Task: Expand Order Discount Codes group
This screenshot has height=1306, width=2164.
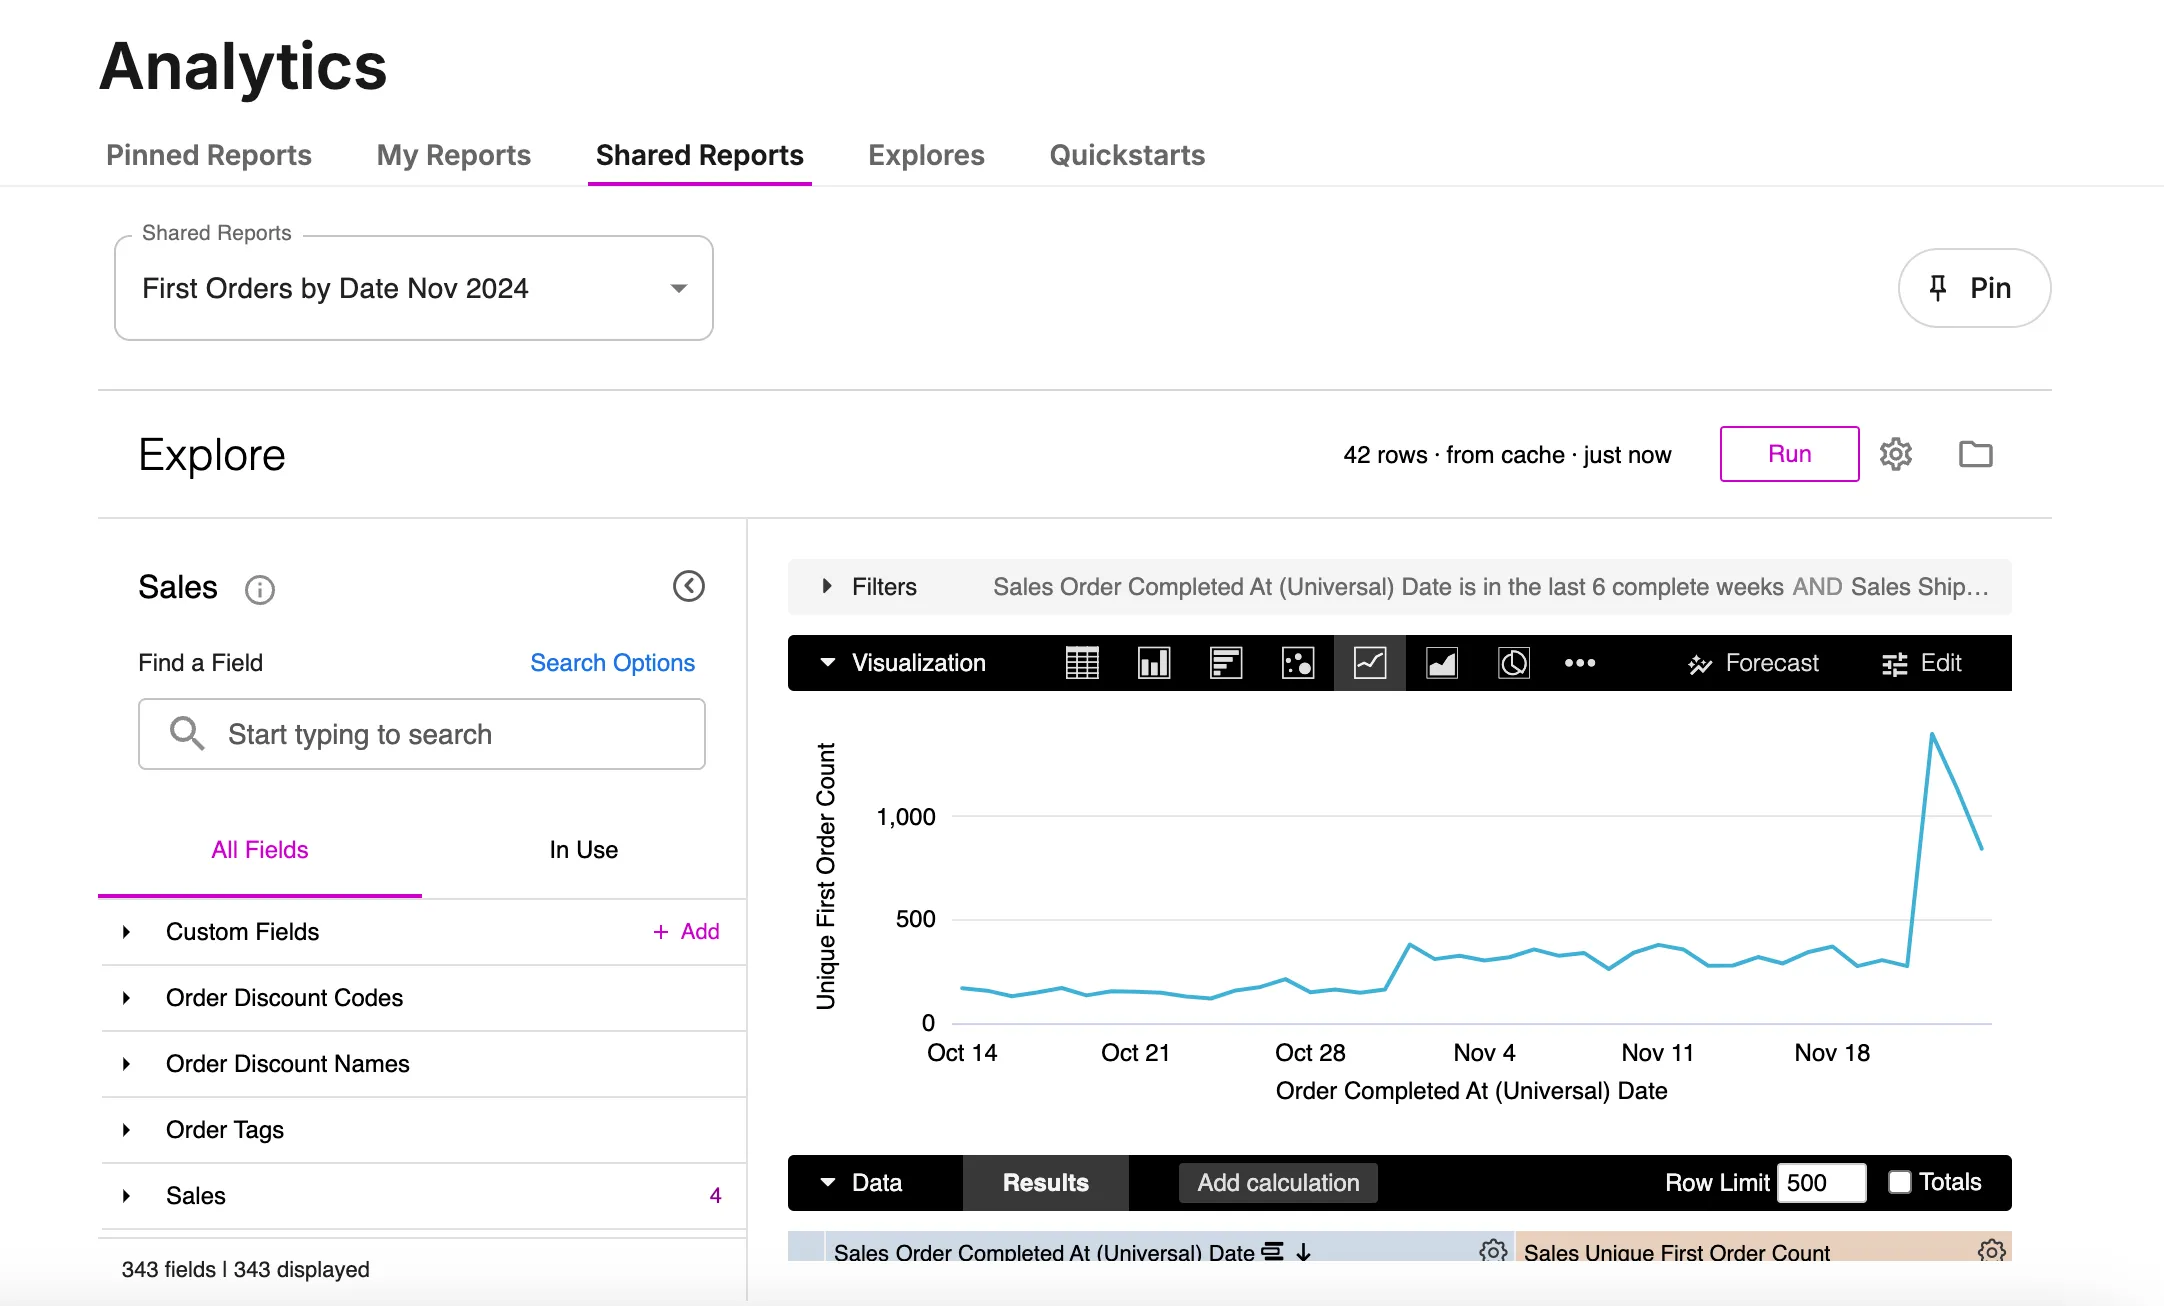Action: point(126,998)
